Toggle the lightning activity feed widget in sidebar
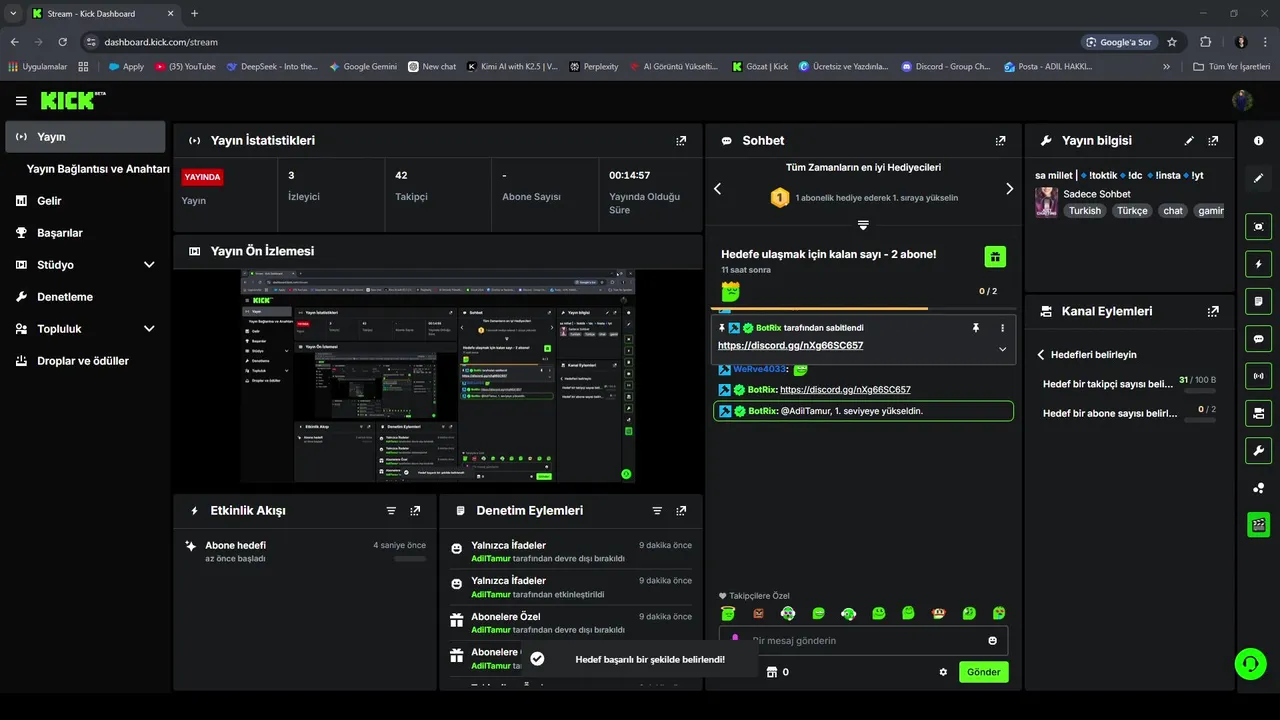Screen dimensions: 1280x720 point(1258,264)
